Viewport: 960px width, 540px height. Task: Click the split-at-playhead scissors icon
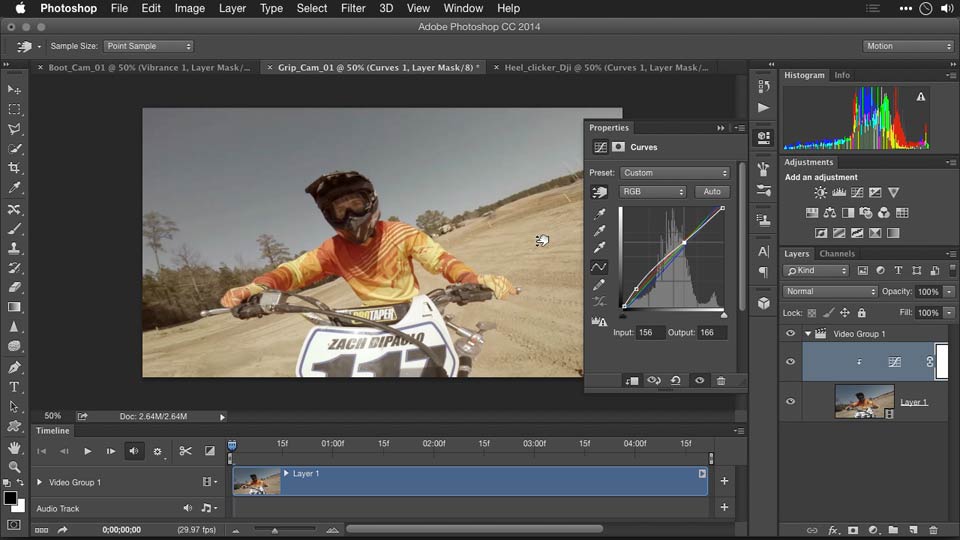pos(185,451)
